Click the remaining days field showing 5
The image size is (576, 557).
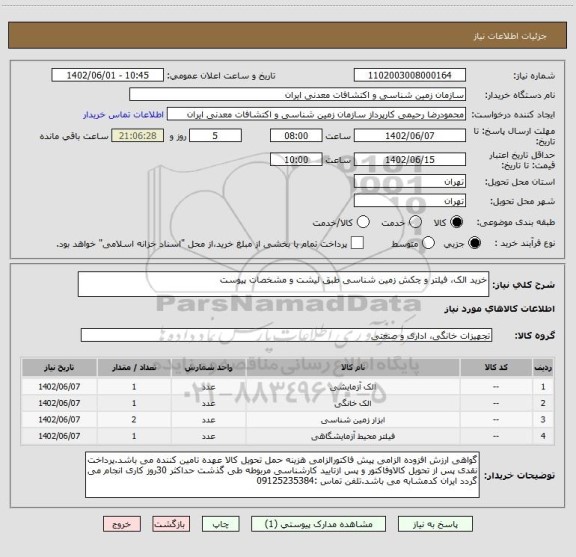(x=215, y=136)
